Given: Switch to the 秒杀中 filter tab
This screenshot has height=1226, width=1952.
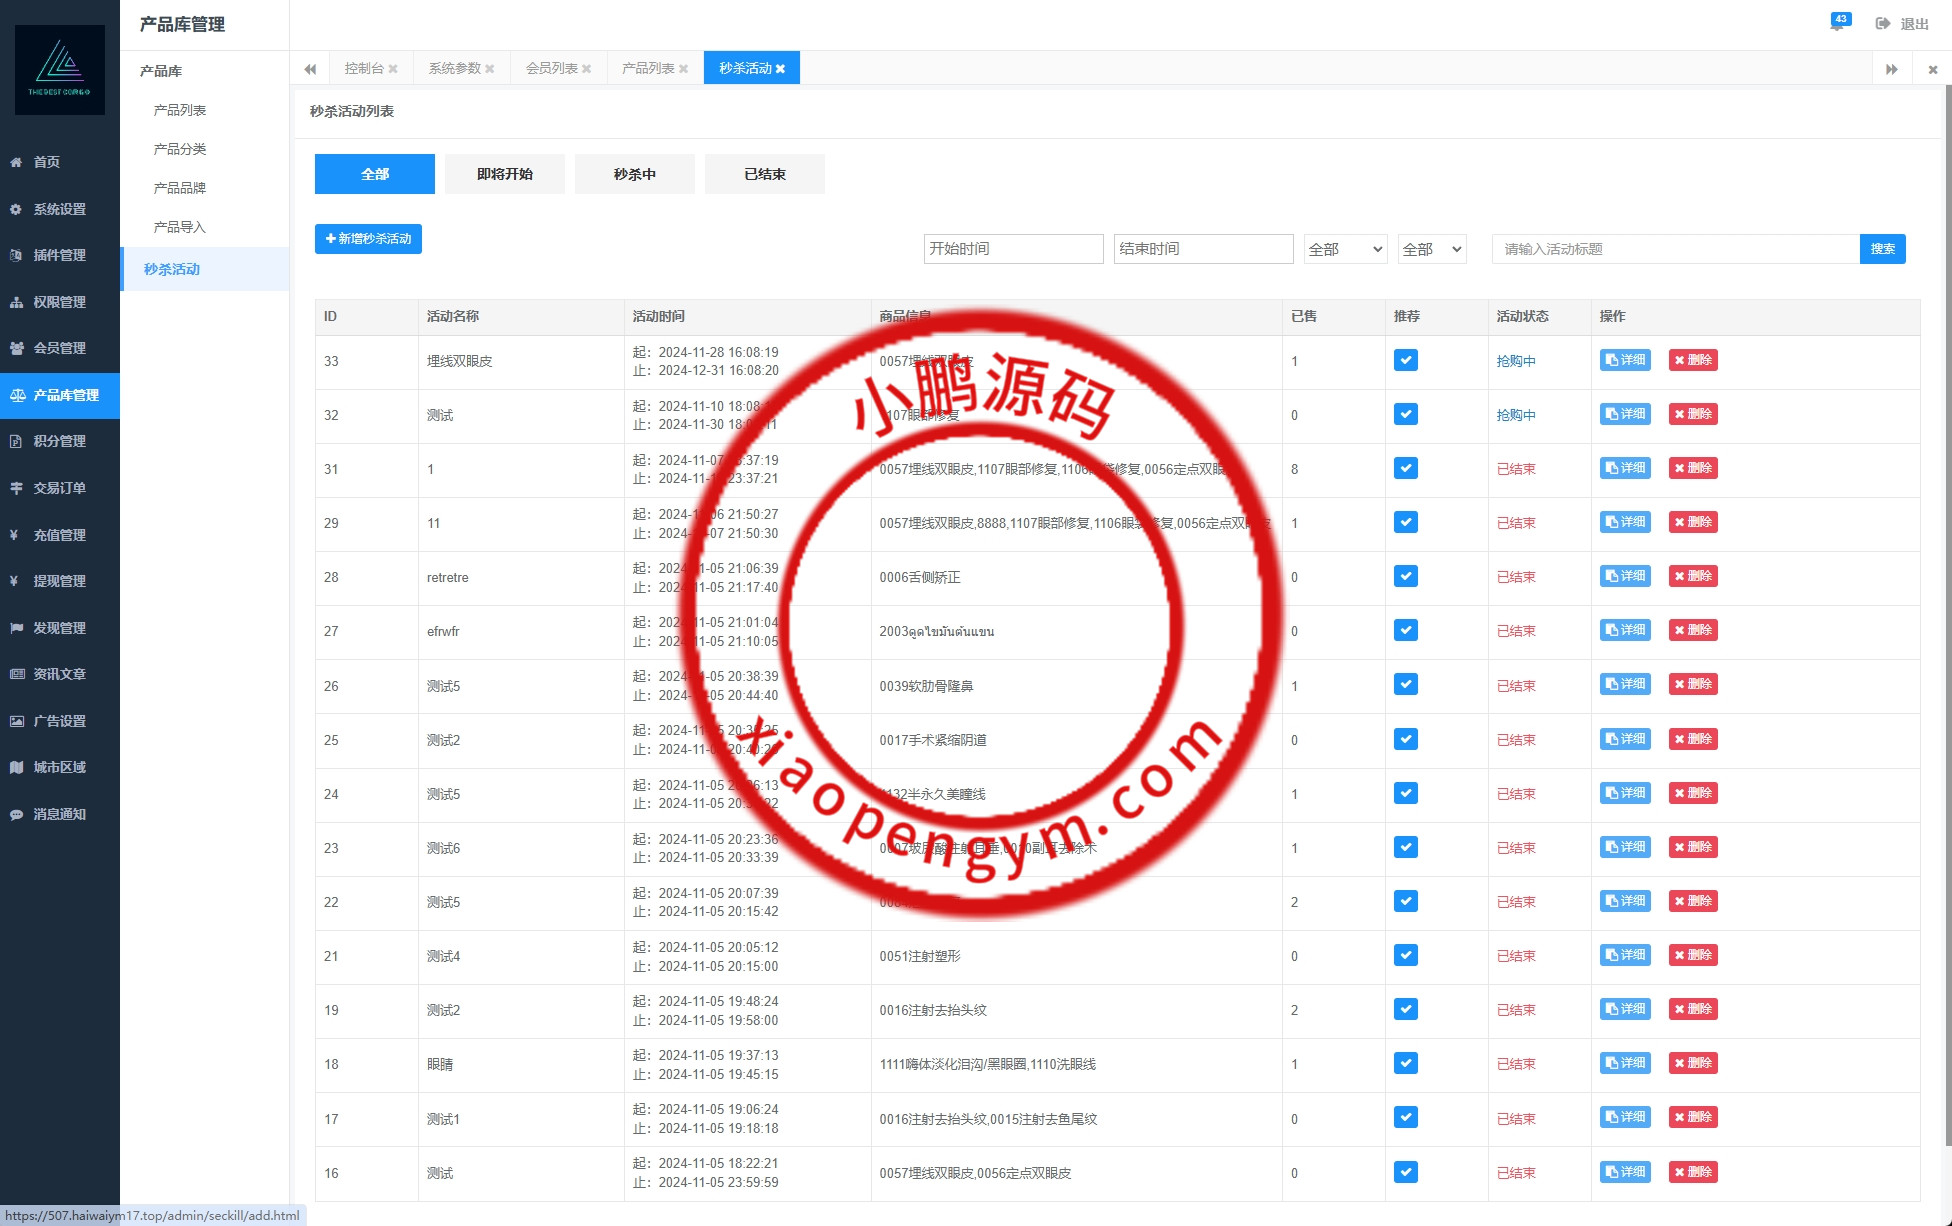Looking at the screenshot, I should [x=634, y=174].
